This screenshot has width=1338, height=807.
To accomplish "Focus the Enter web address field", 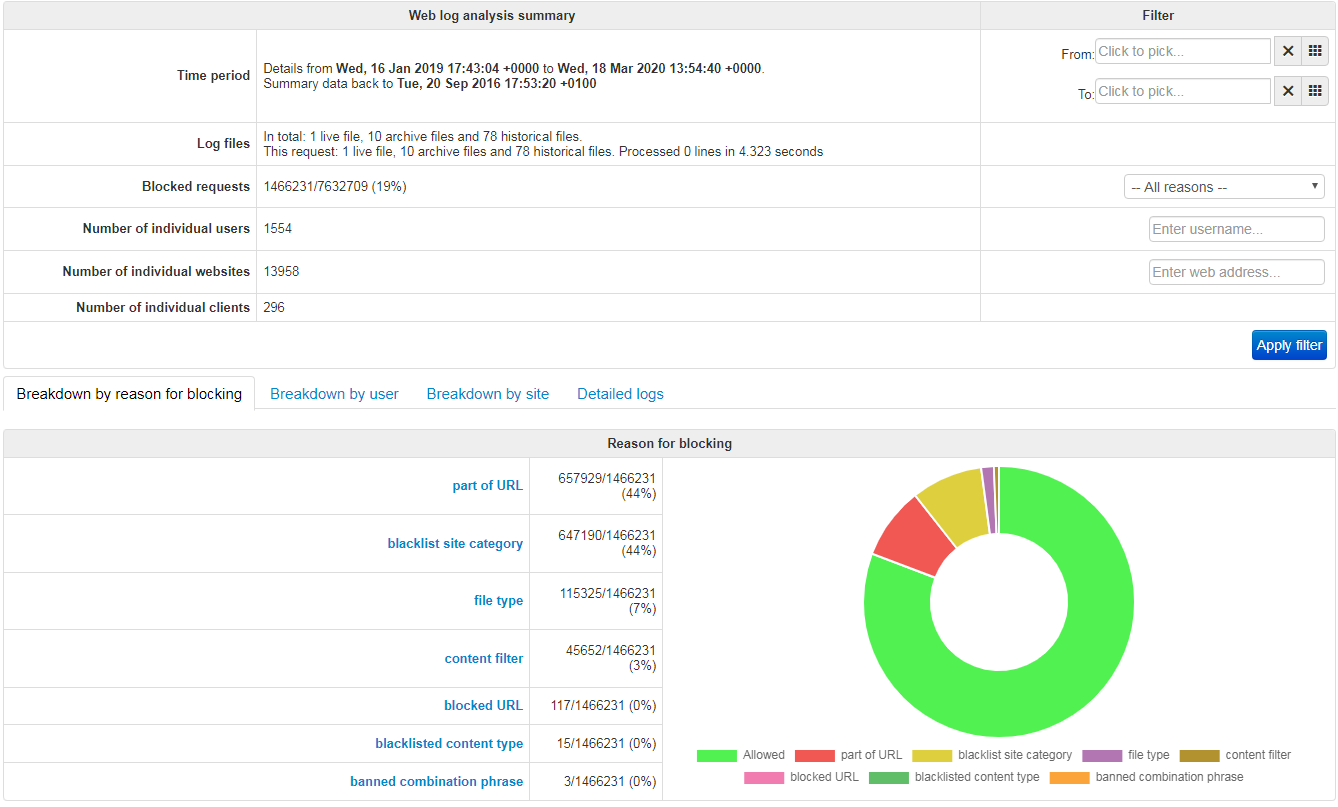I will (x=1236, y=272).
